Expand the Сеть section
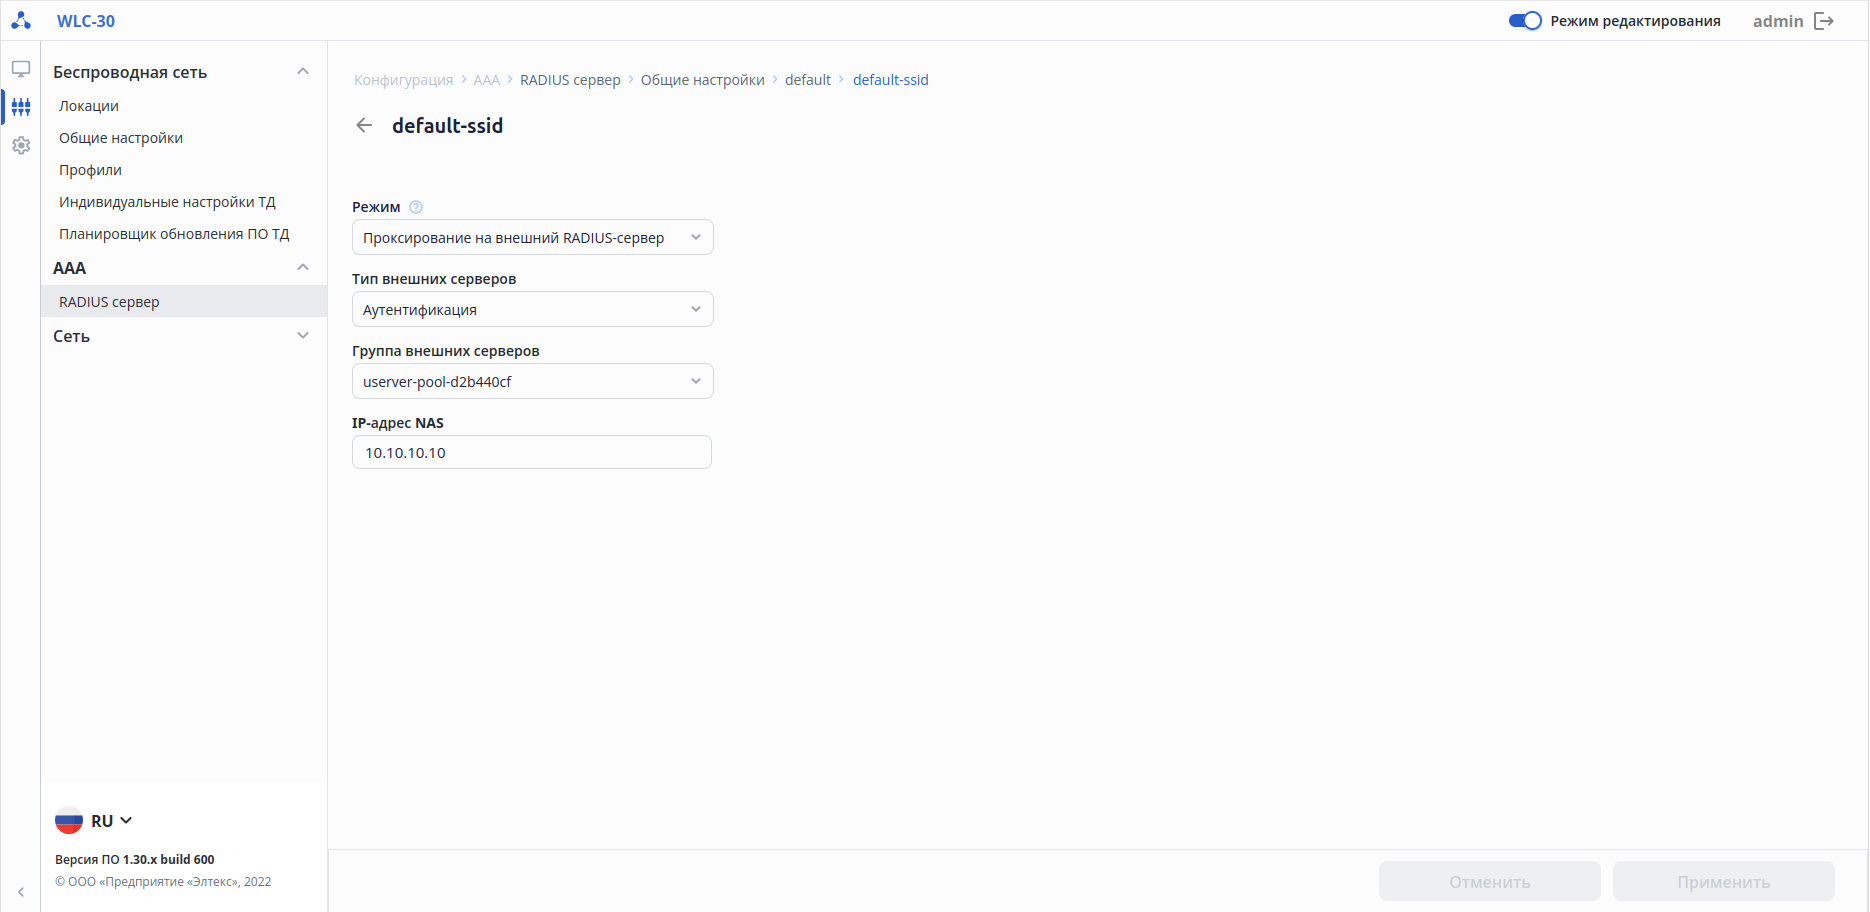Viewport: 1870px width, 912px height. coord(303,336)
